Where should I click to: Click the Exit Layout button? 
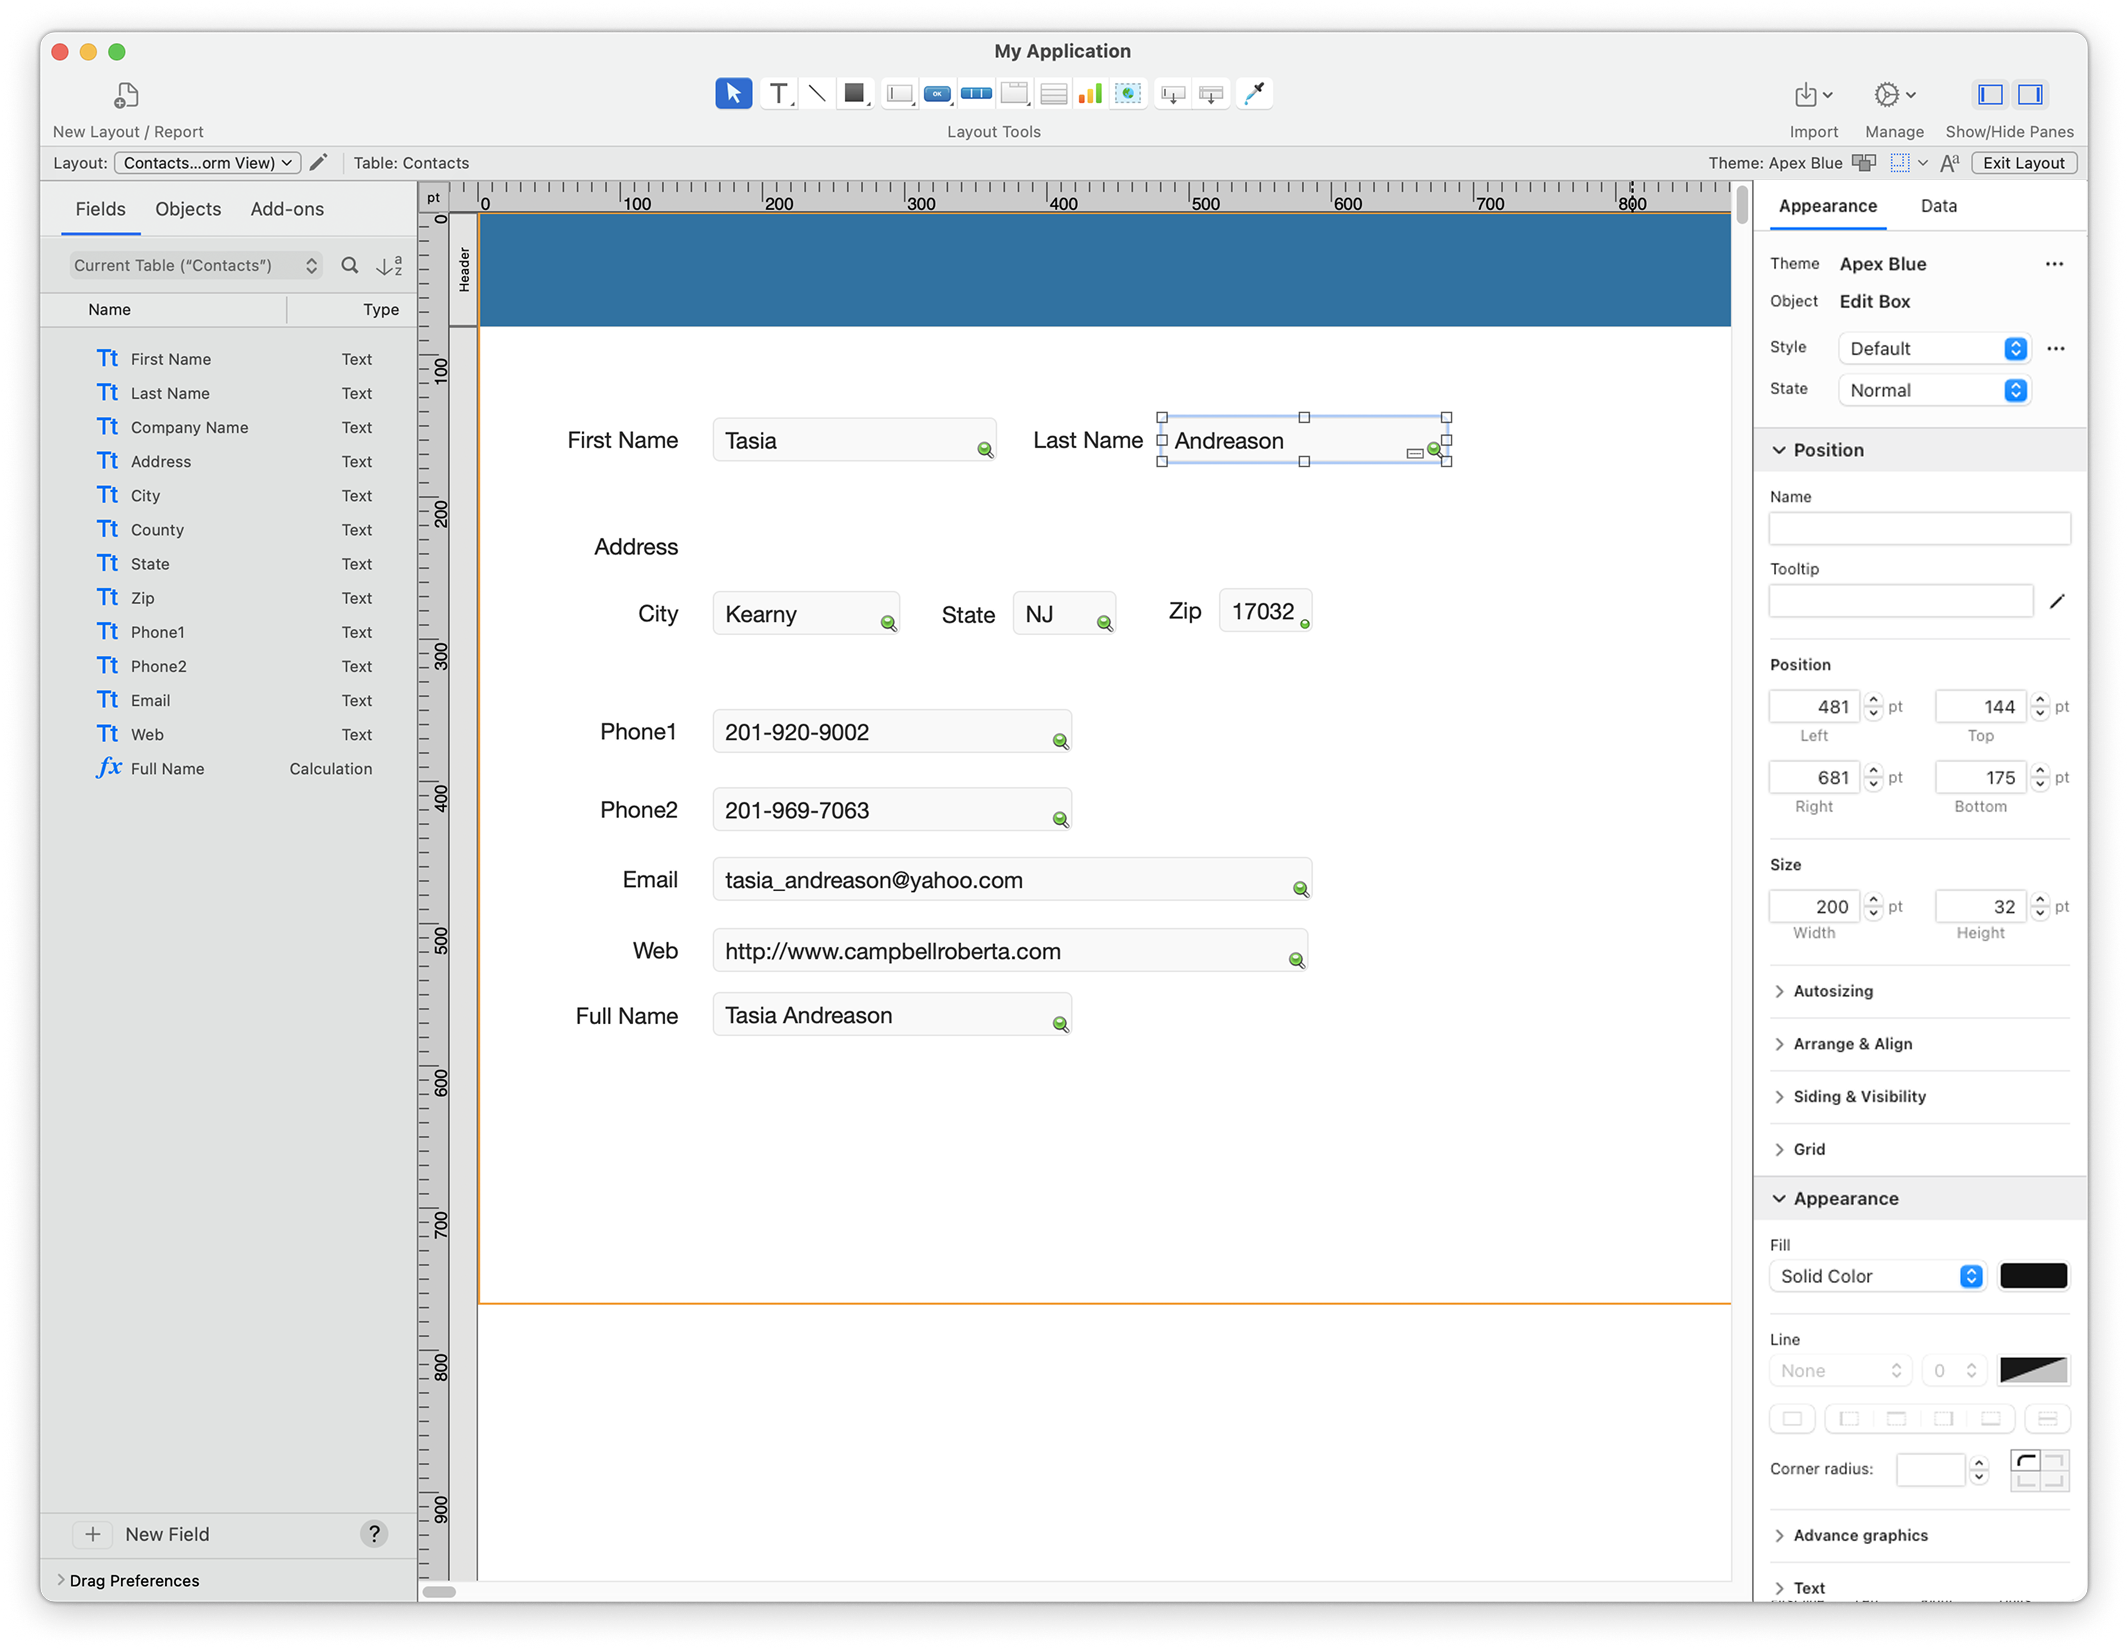(2023, 163)
